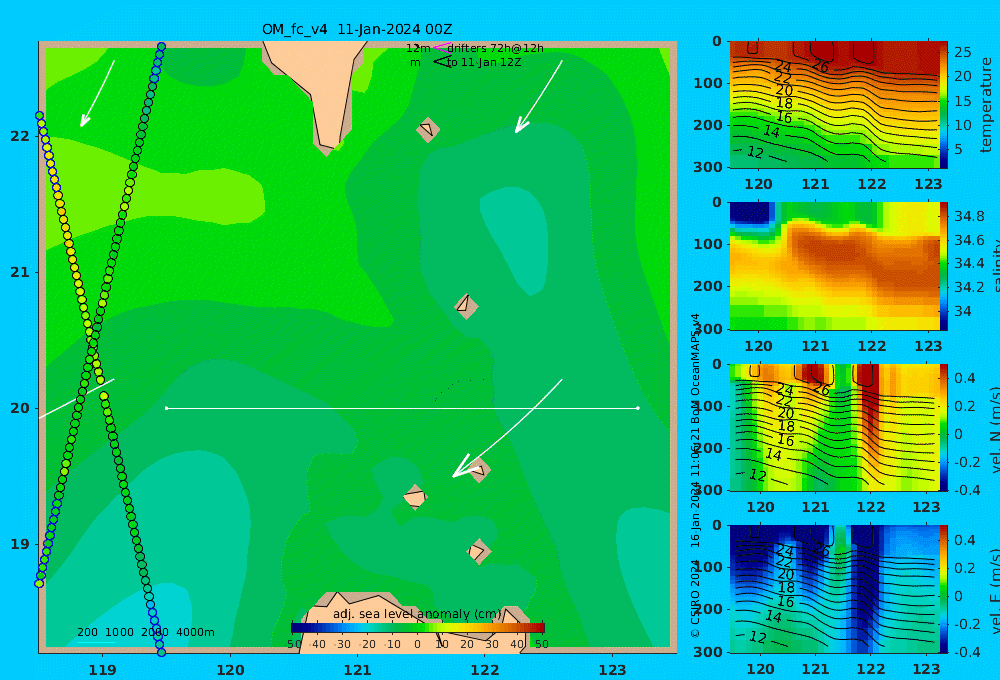Click the temperature color bar
Viewport: 1000px width, 680px height.
tap(944, 105)
